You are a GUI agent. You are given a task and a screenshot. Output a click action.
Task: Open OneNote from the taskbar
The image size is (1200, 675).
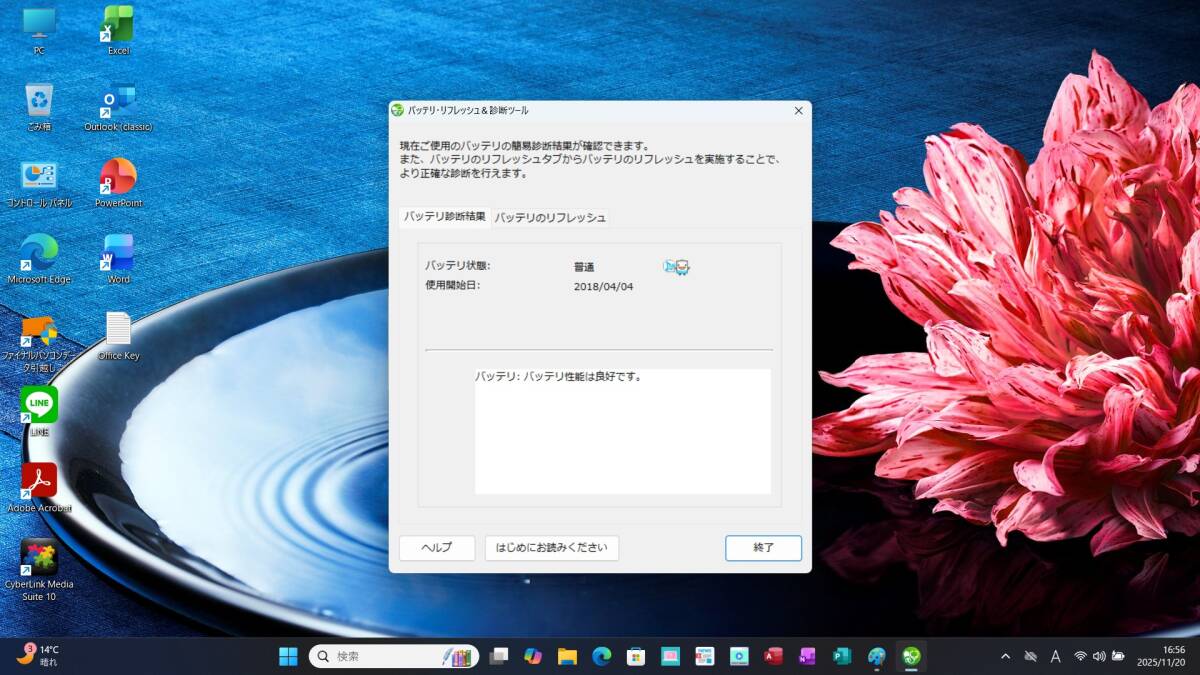pos(807,656)
